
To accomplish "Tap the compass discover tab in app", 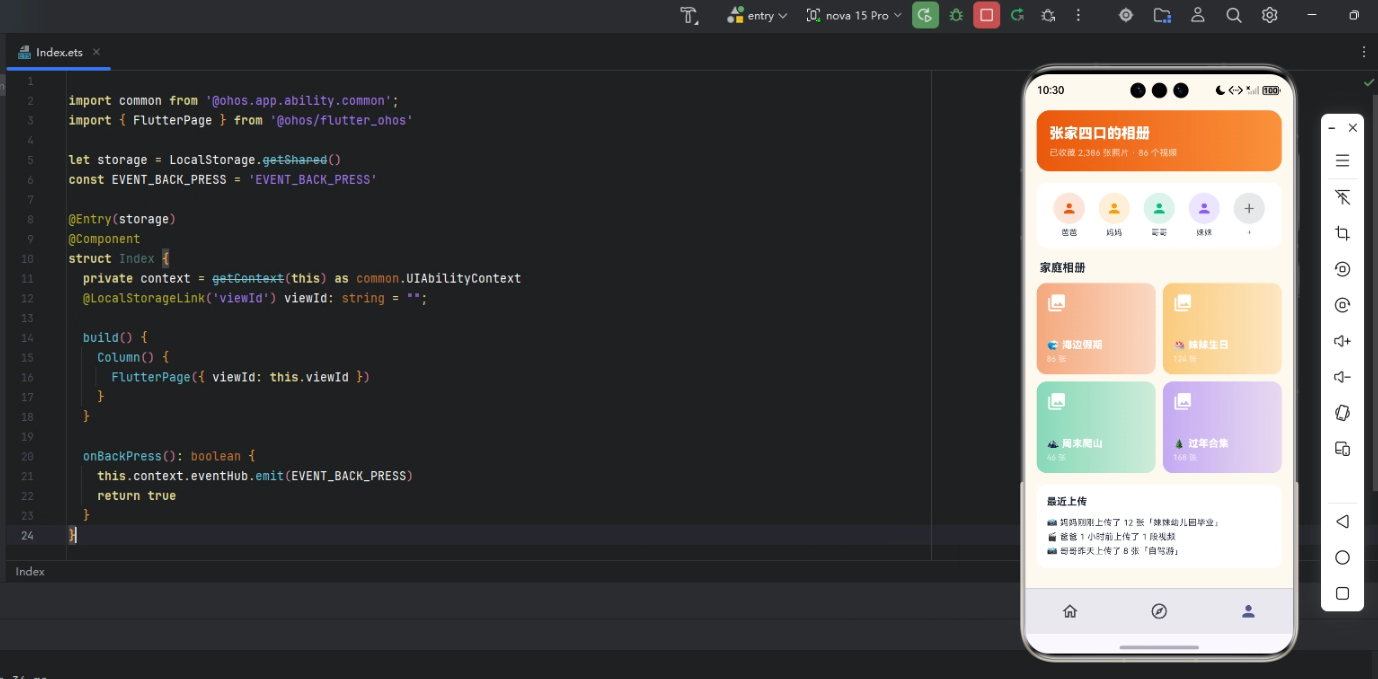I will (1159, 611).
